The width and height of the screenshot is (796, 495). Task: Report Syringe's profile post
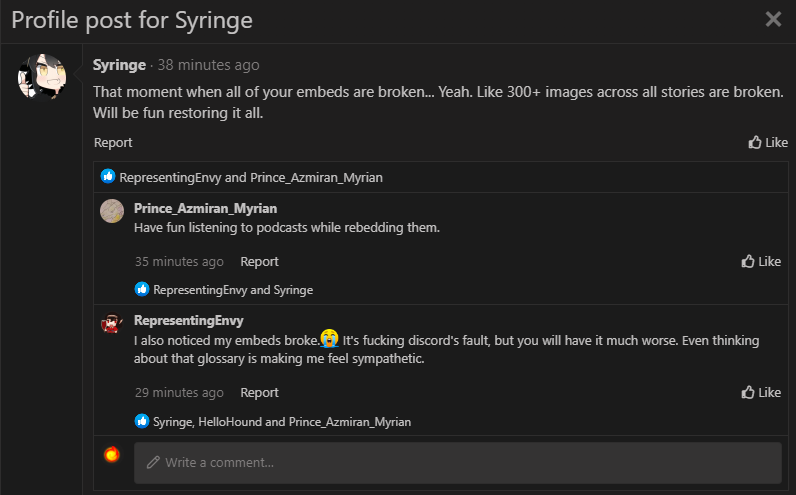(113, 142)
